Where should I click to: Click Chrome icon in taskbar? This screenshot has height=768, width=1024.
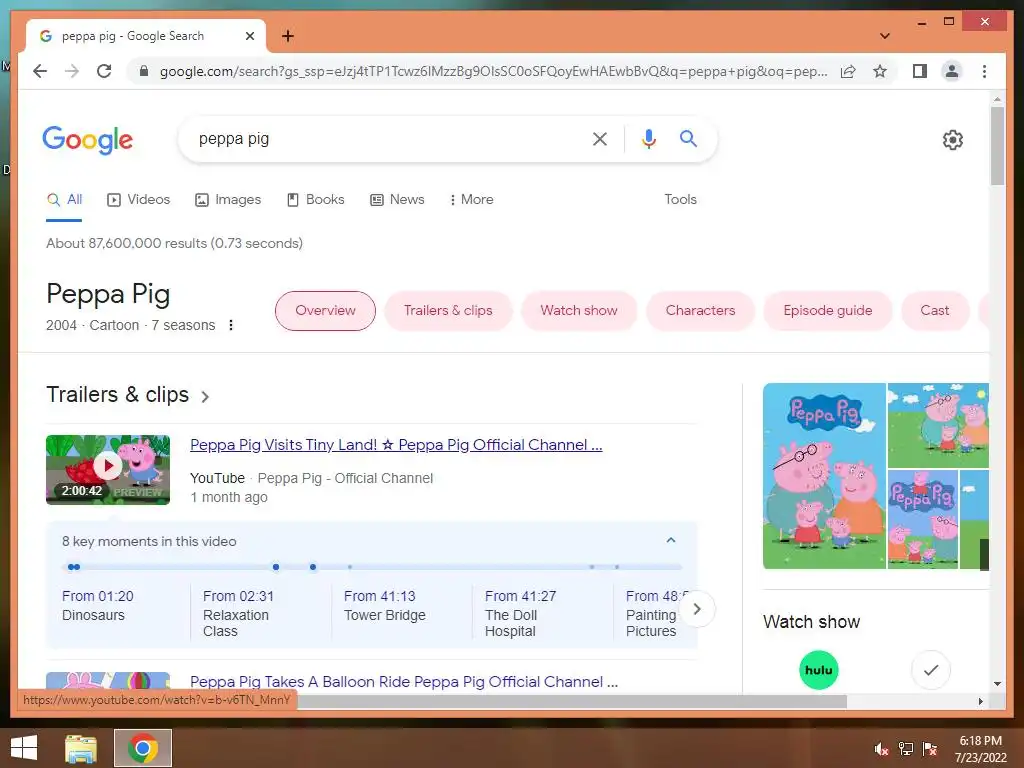[143, 748]
